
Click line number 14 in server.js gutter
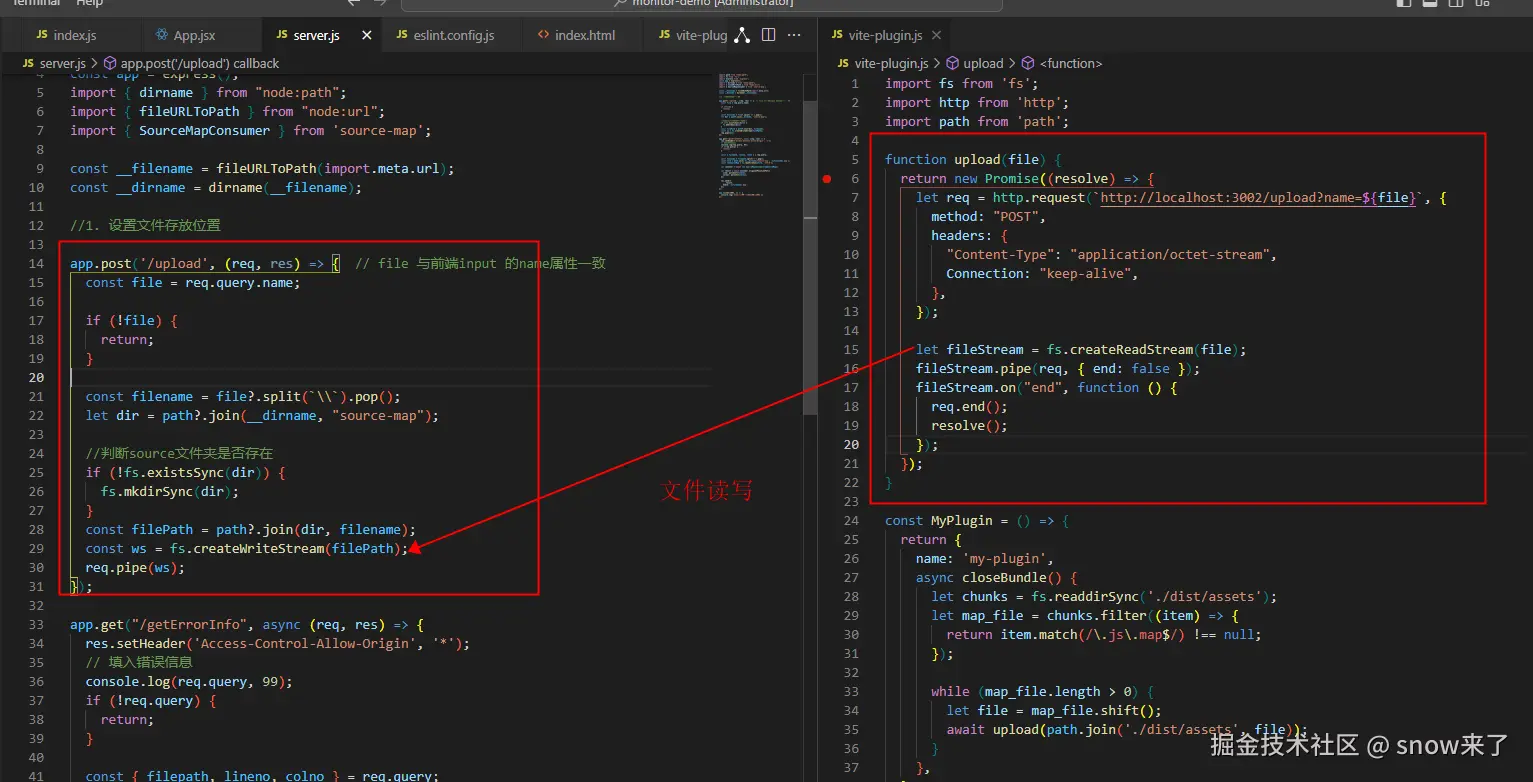click(x=37, y=264)
